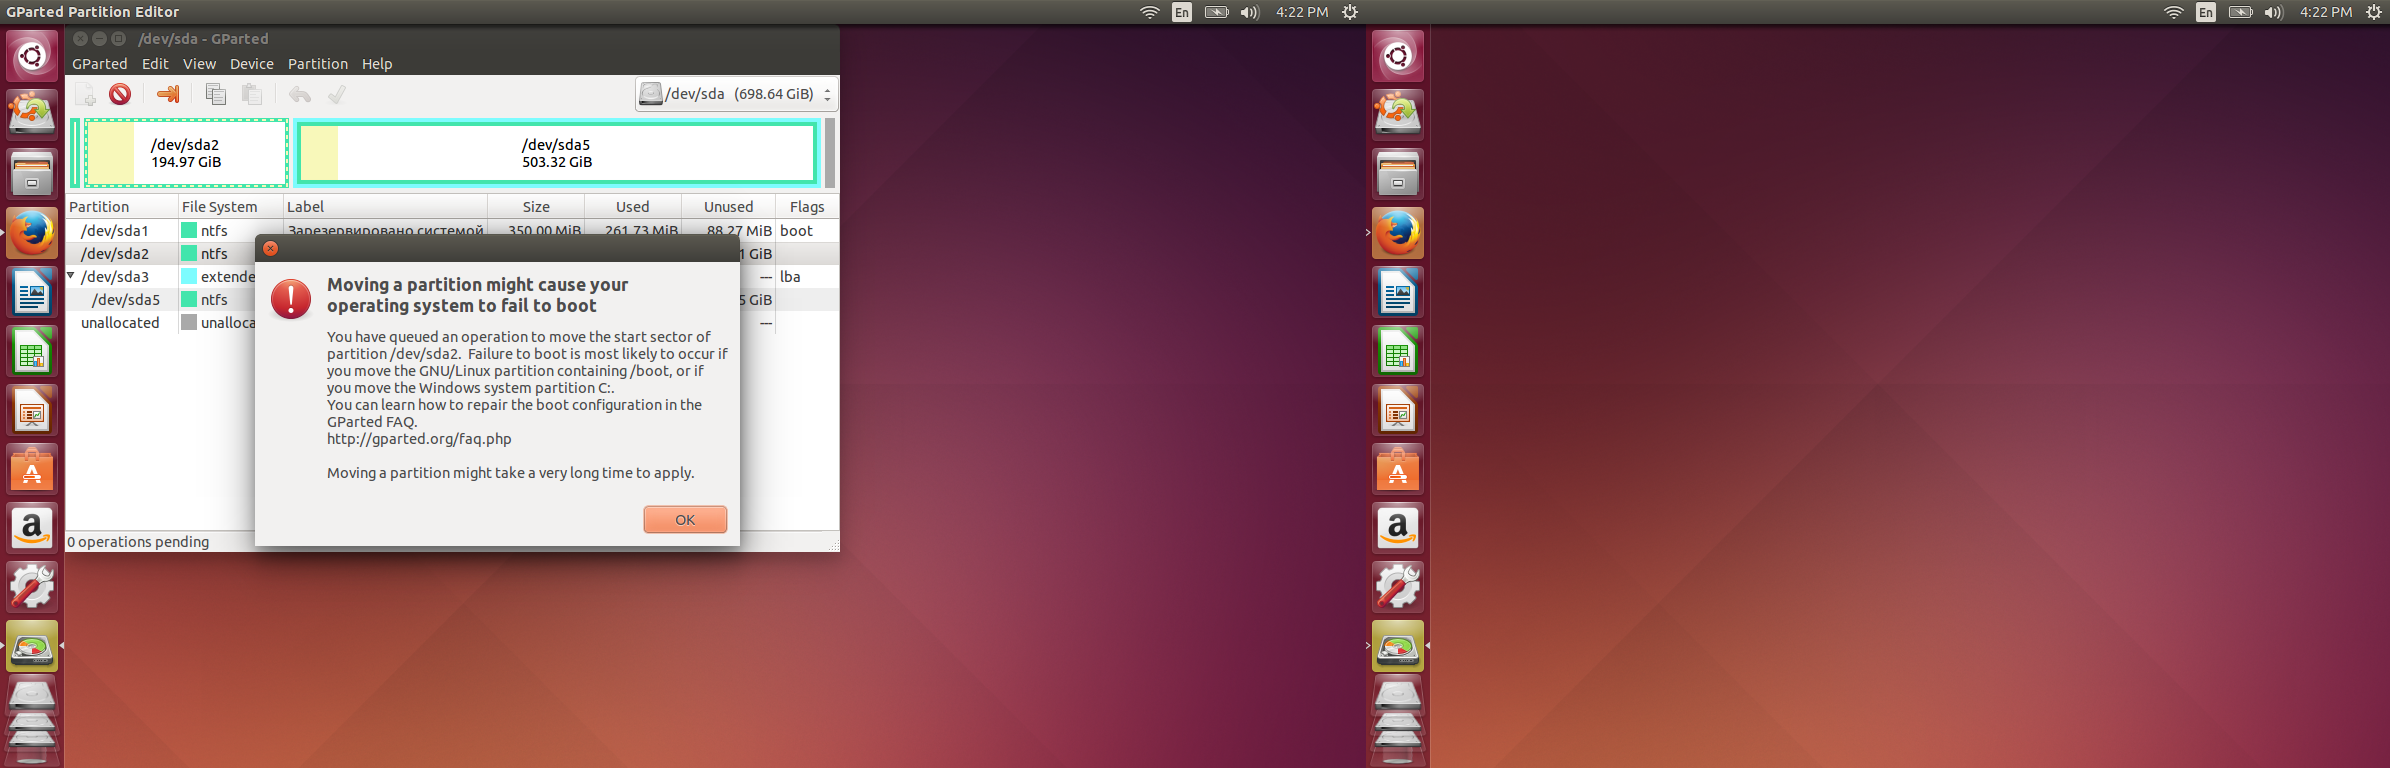
Task: Click the red Delete partition toolbar icon
Action: [x=120, y=94]
